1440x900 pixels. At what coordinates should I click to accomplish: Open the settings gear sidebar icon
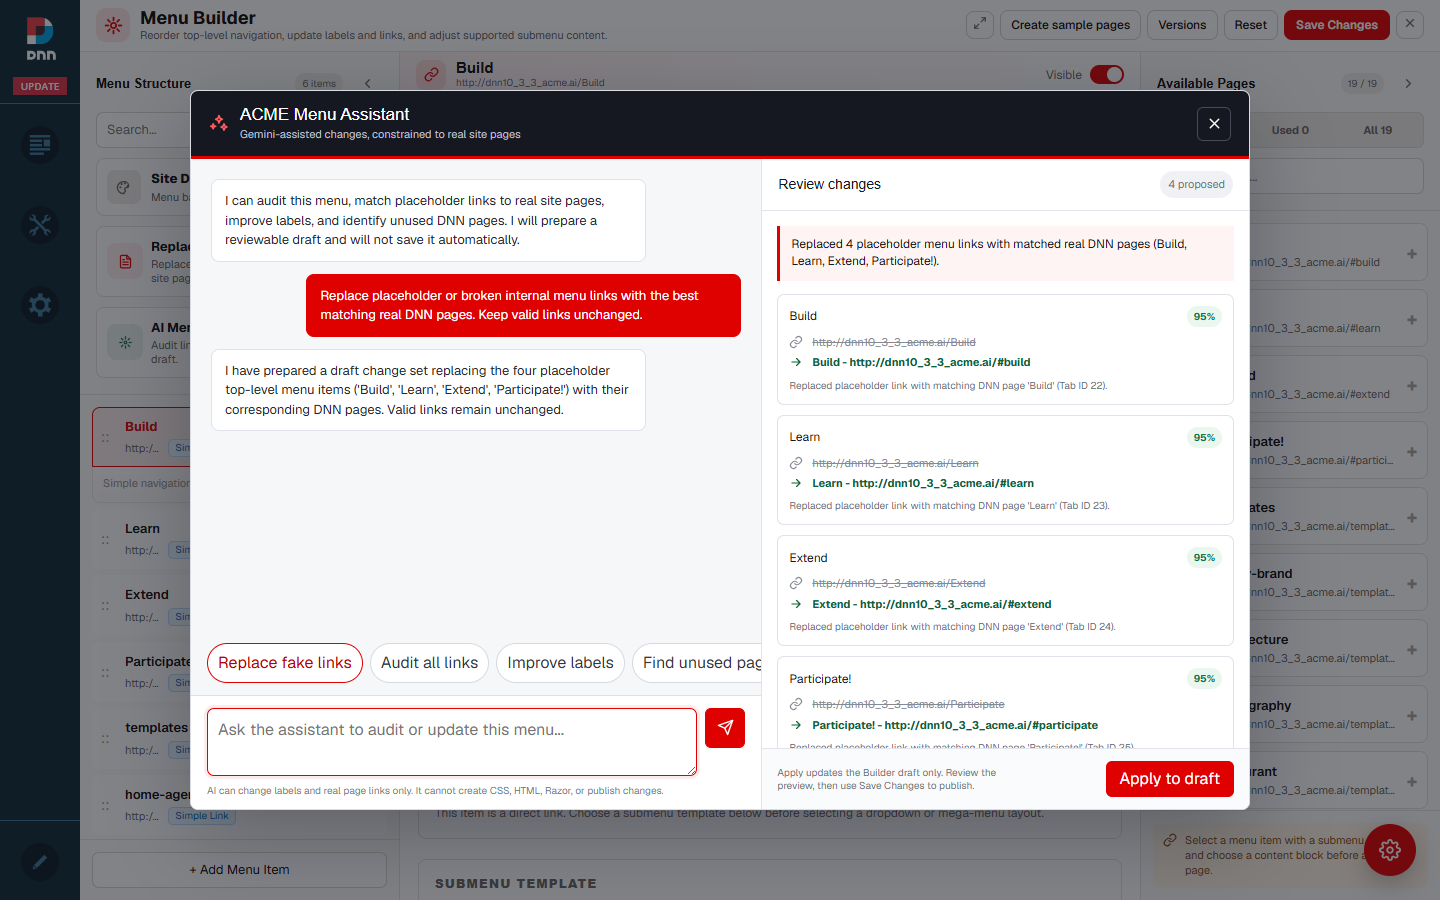pyautogui.click(x=40, y=305)
